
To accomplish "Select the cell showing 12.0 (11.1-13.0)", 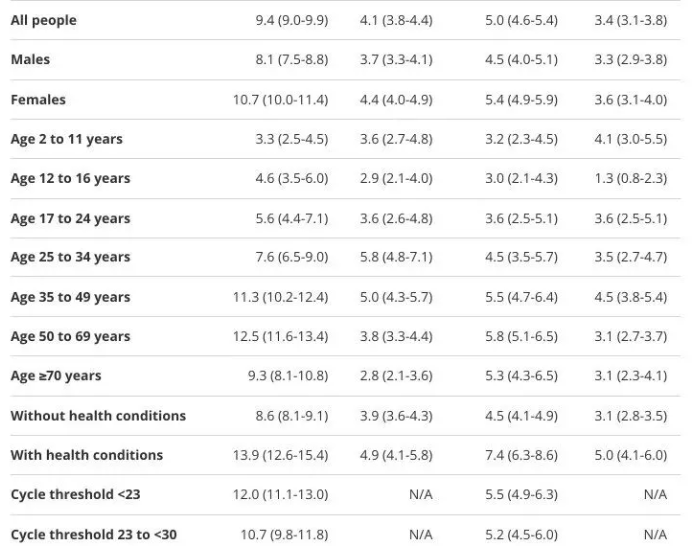I will pyautogui.click(x=280, y=494).
